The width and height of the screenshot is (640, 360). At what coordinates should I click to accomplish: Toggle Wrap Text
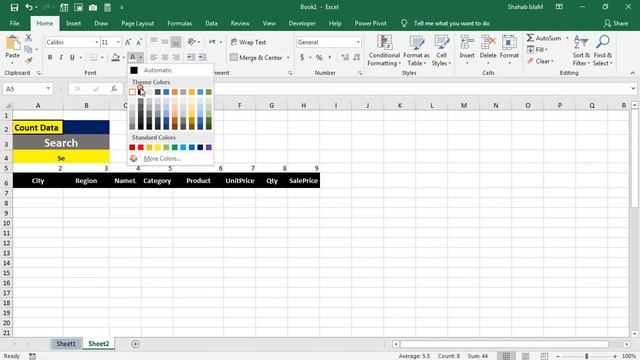point(248,42)
